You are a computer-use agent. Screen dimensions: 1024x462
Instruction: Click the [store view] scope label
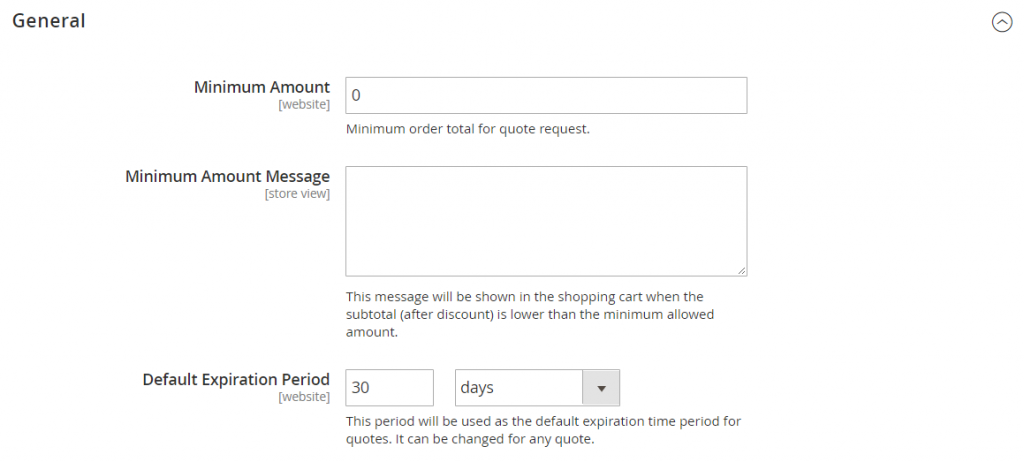[297, 194]
